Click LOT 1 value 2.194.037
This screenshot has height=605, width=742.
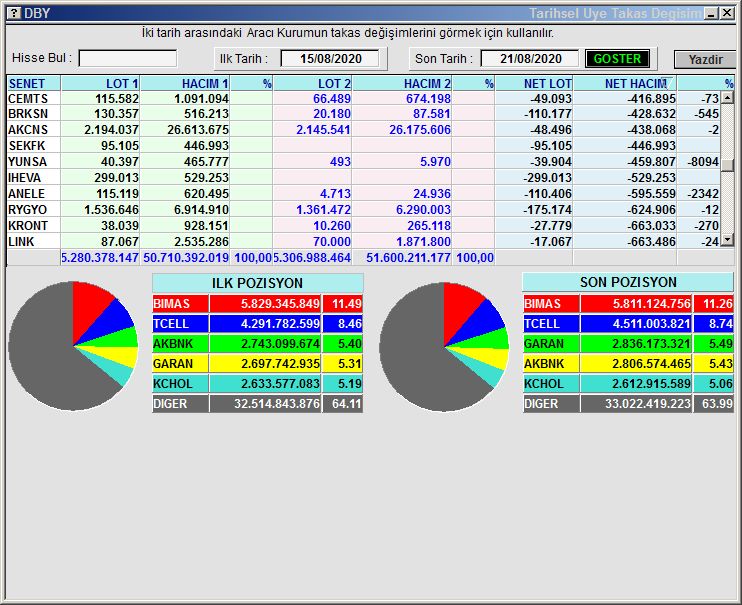coord(111,130)
